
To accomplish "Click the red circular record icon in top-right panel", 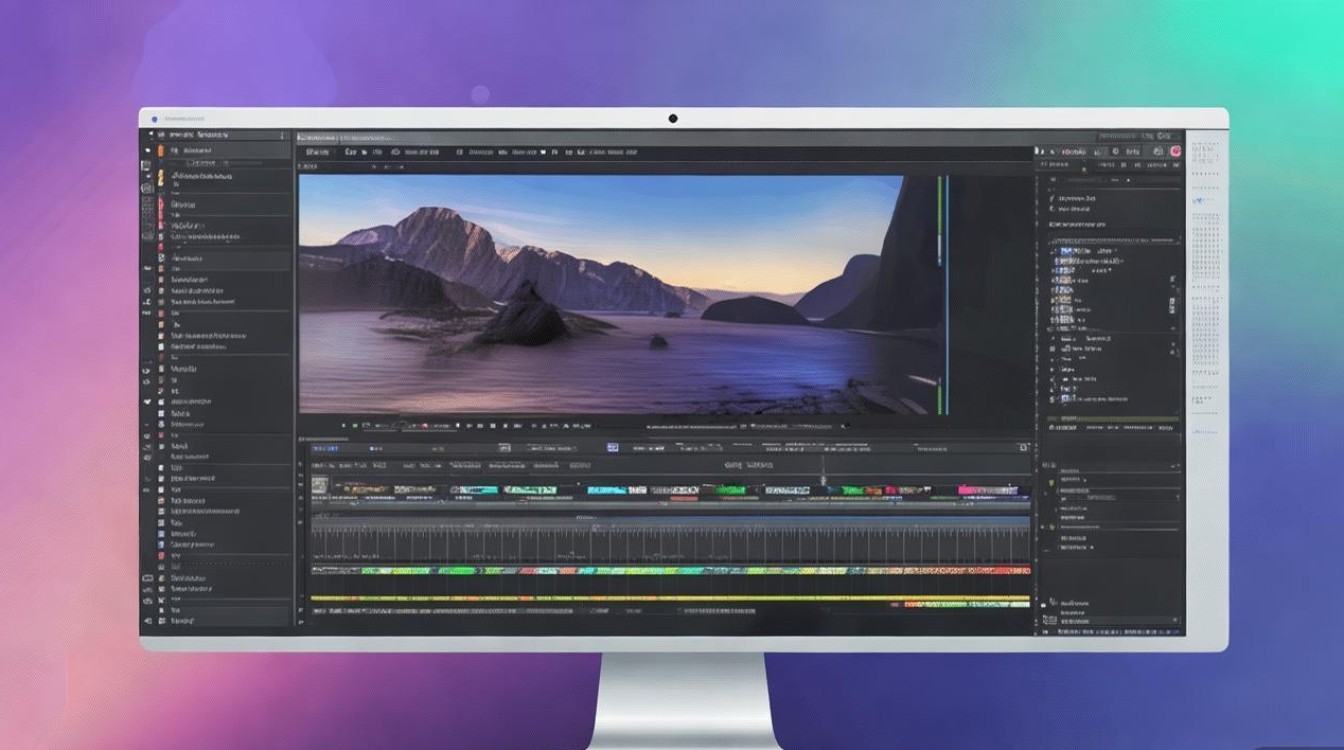I will (1175, 151).
